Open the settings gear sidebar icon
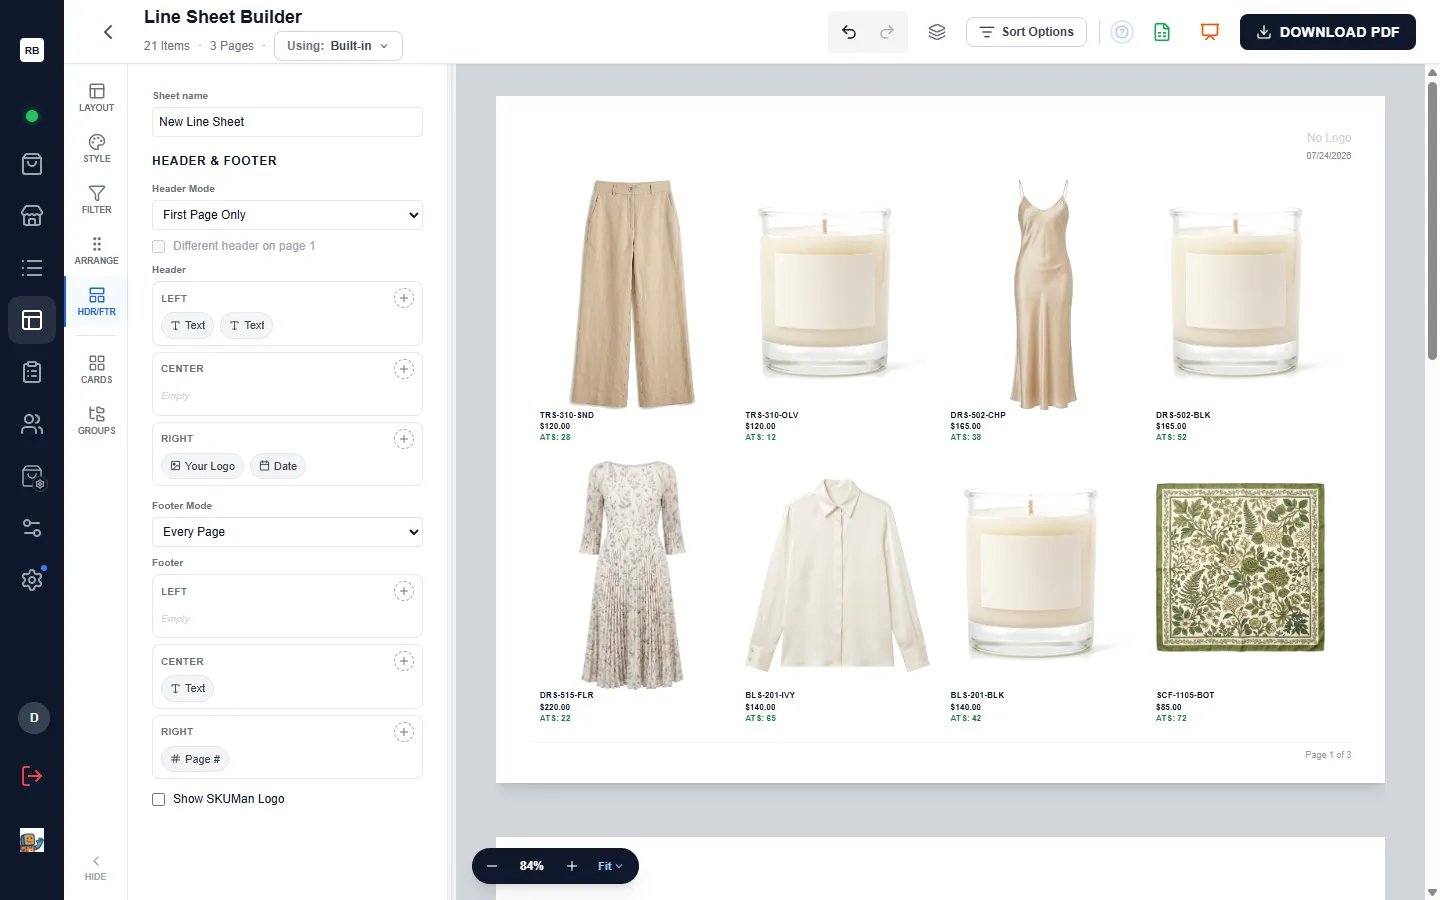Image resolution: width=1440 pixels, height=900 pixels. (x=32, y=580)
